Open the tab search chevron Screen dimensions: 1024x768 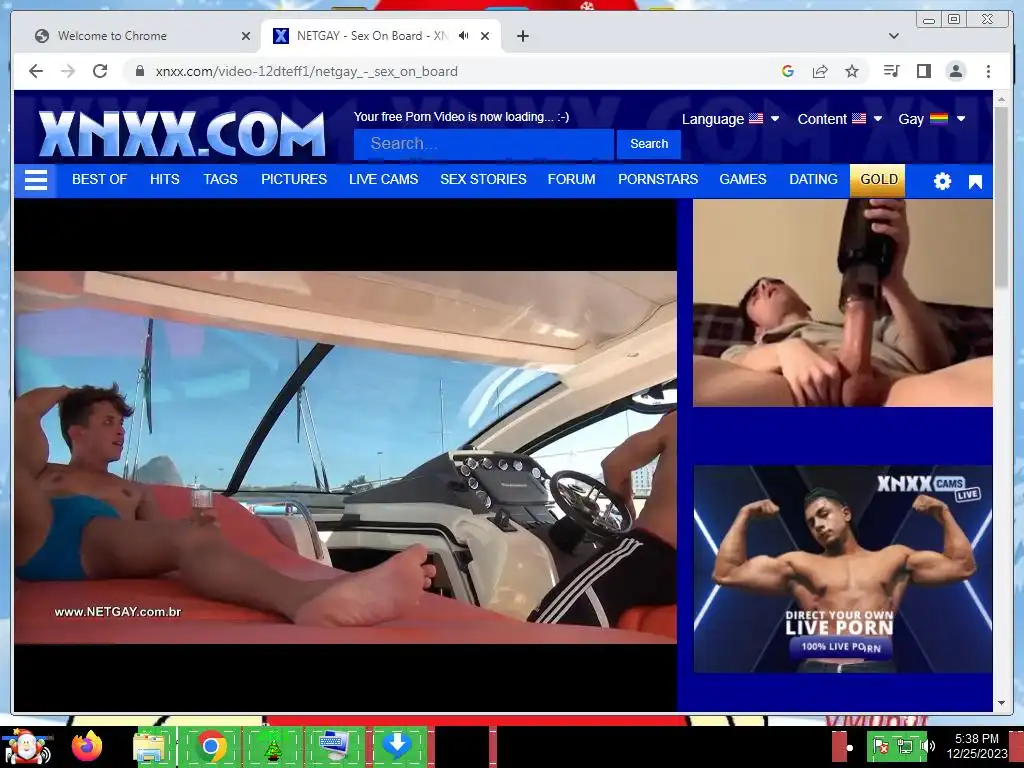894,36
